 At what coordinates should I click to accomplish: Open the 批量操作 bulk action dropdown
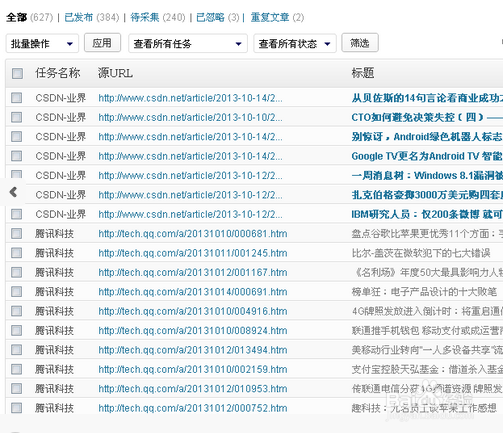tap(42, 43)
